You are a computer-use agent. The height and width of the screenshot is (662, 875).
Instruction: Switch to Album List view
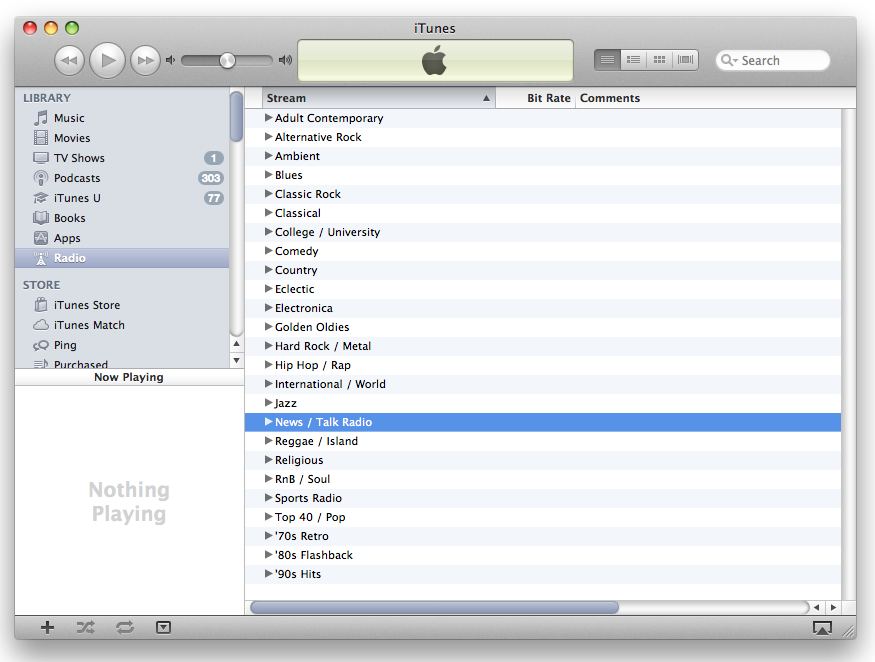[x=633, y=60]
